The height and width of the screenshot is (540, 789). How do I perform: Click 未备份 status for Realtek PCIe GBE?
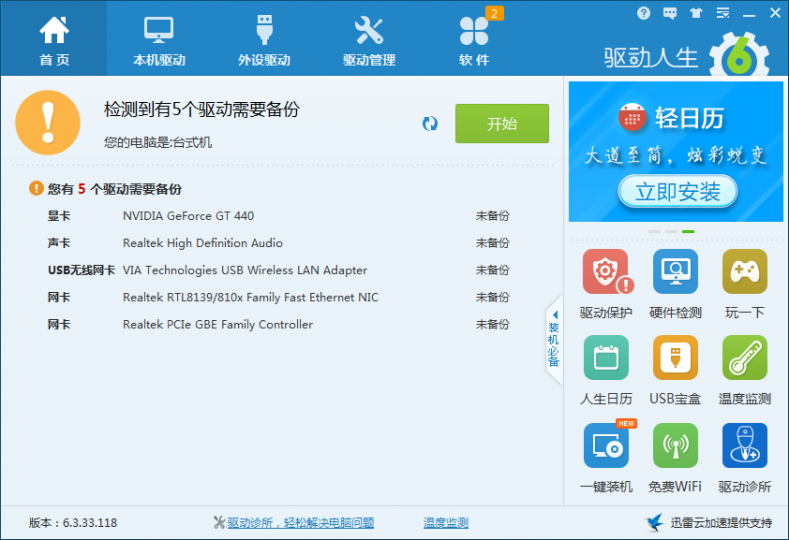493,325
